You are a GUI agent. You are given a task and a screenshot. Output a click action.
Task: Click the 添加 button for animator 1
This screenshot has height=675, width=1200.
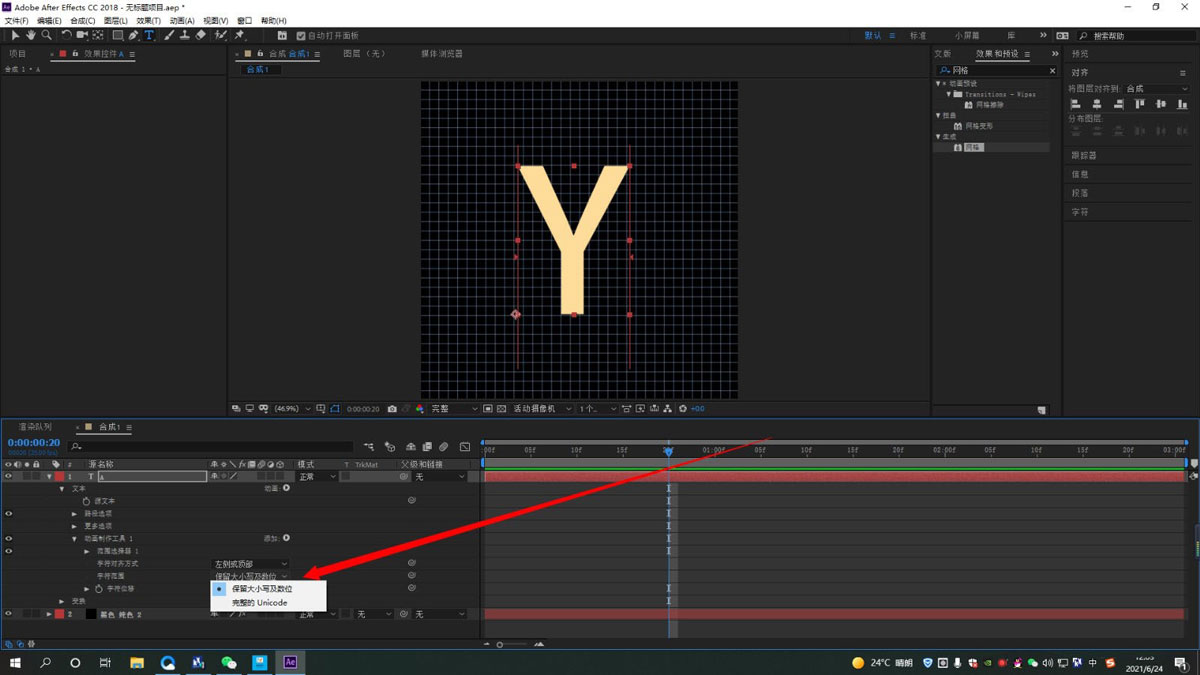click(x=286, y=539)
